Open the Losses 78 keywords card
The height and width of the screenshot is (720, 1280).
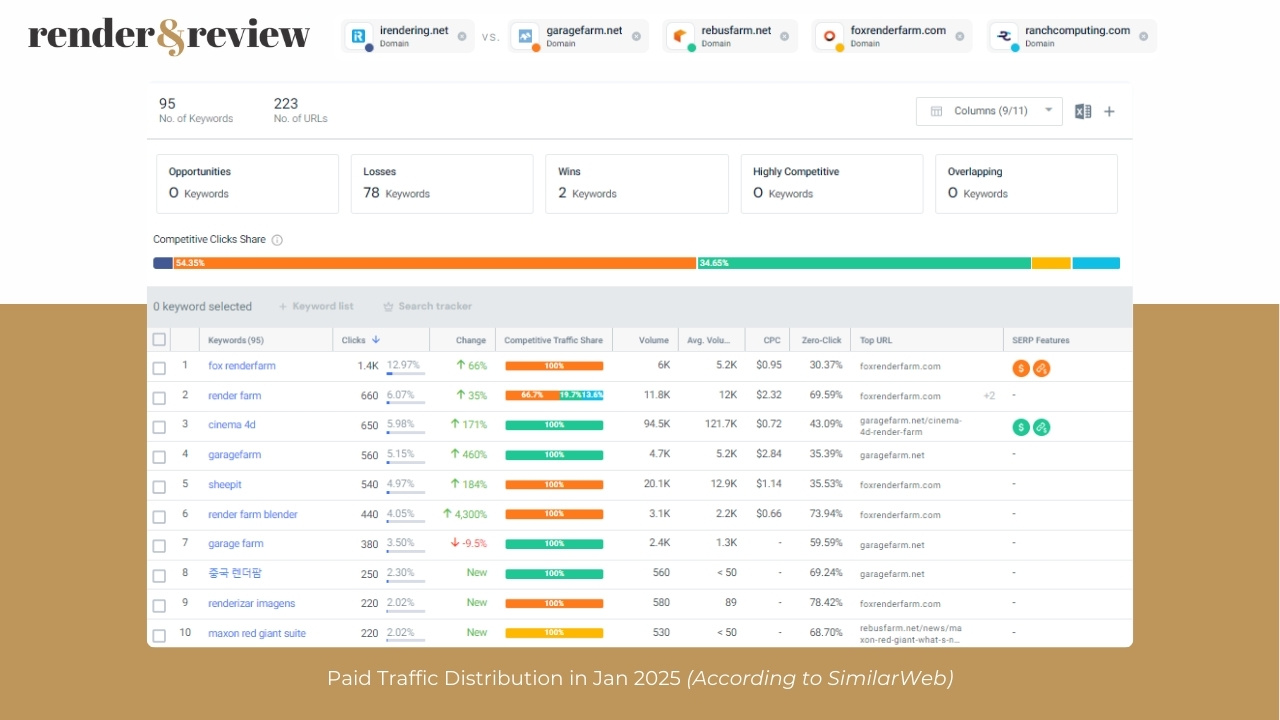coord(442,183)
